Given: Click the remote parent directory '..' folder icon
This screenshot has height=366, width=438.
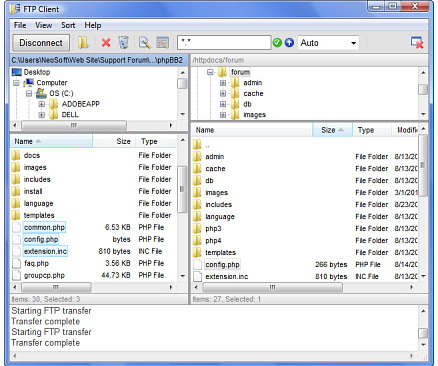Looking at the screenshot, I should [197, 144].
